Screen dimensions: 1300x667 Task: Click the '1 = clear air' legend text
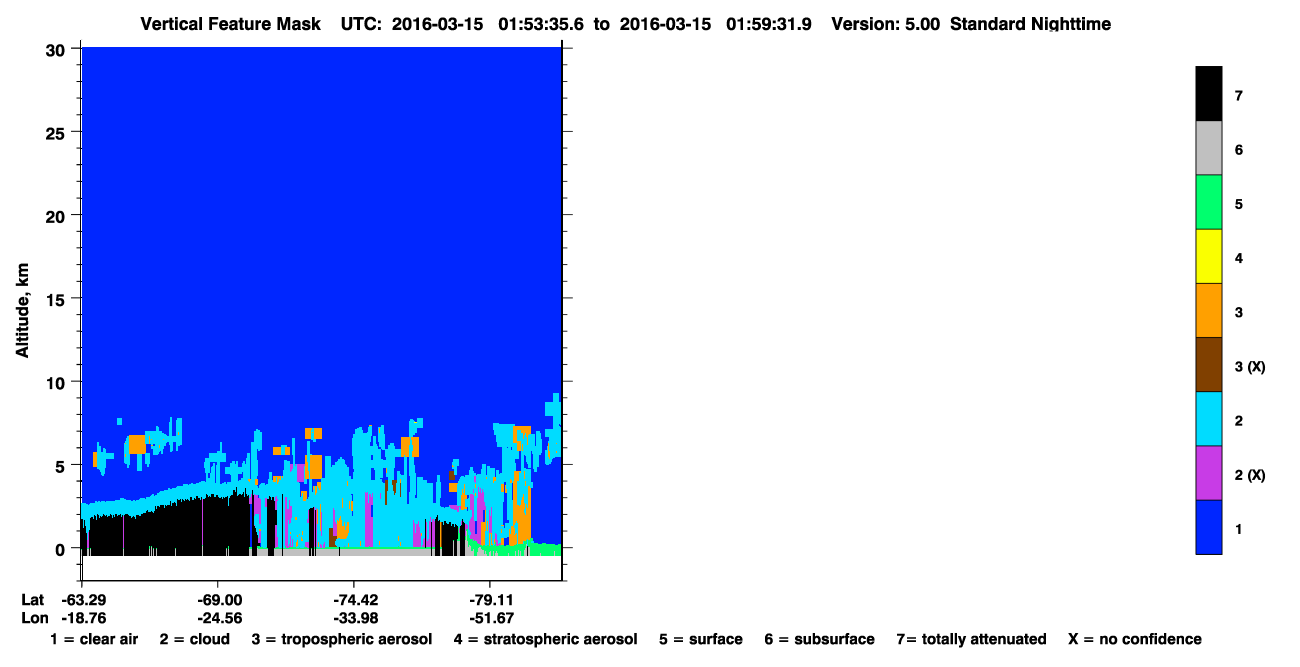coord(94,639)
